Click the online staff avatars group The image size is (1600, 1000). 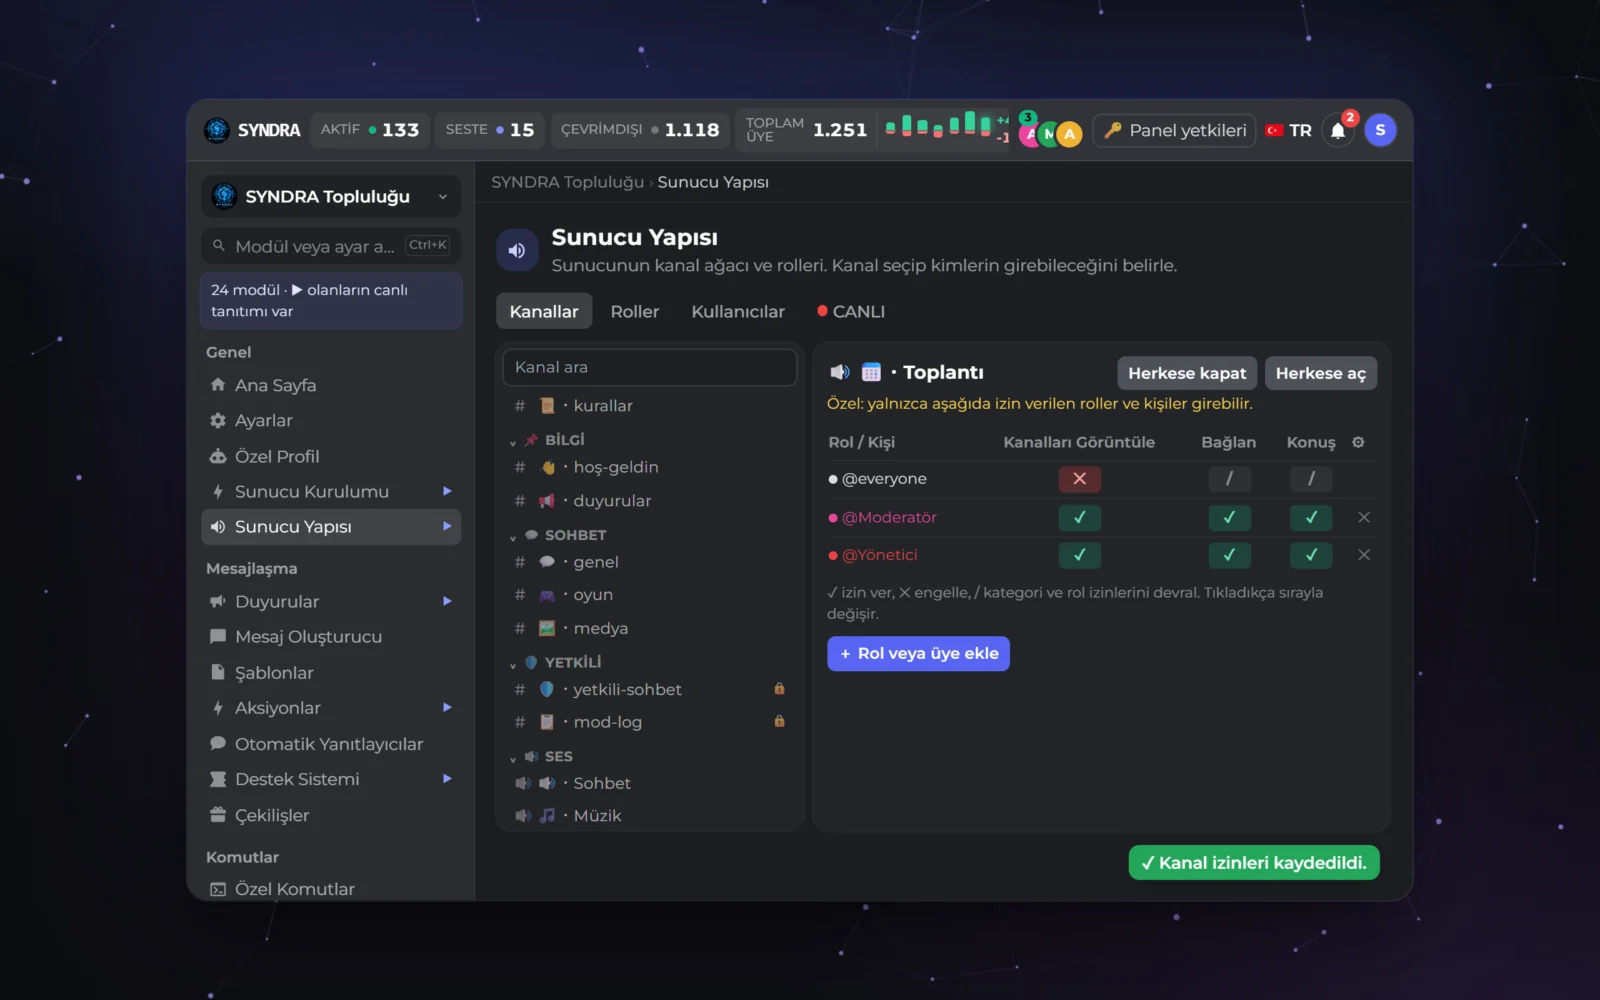(x=1050, y=130)
